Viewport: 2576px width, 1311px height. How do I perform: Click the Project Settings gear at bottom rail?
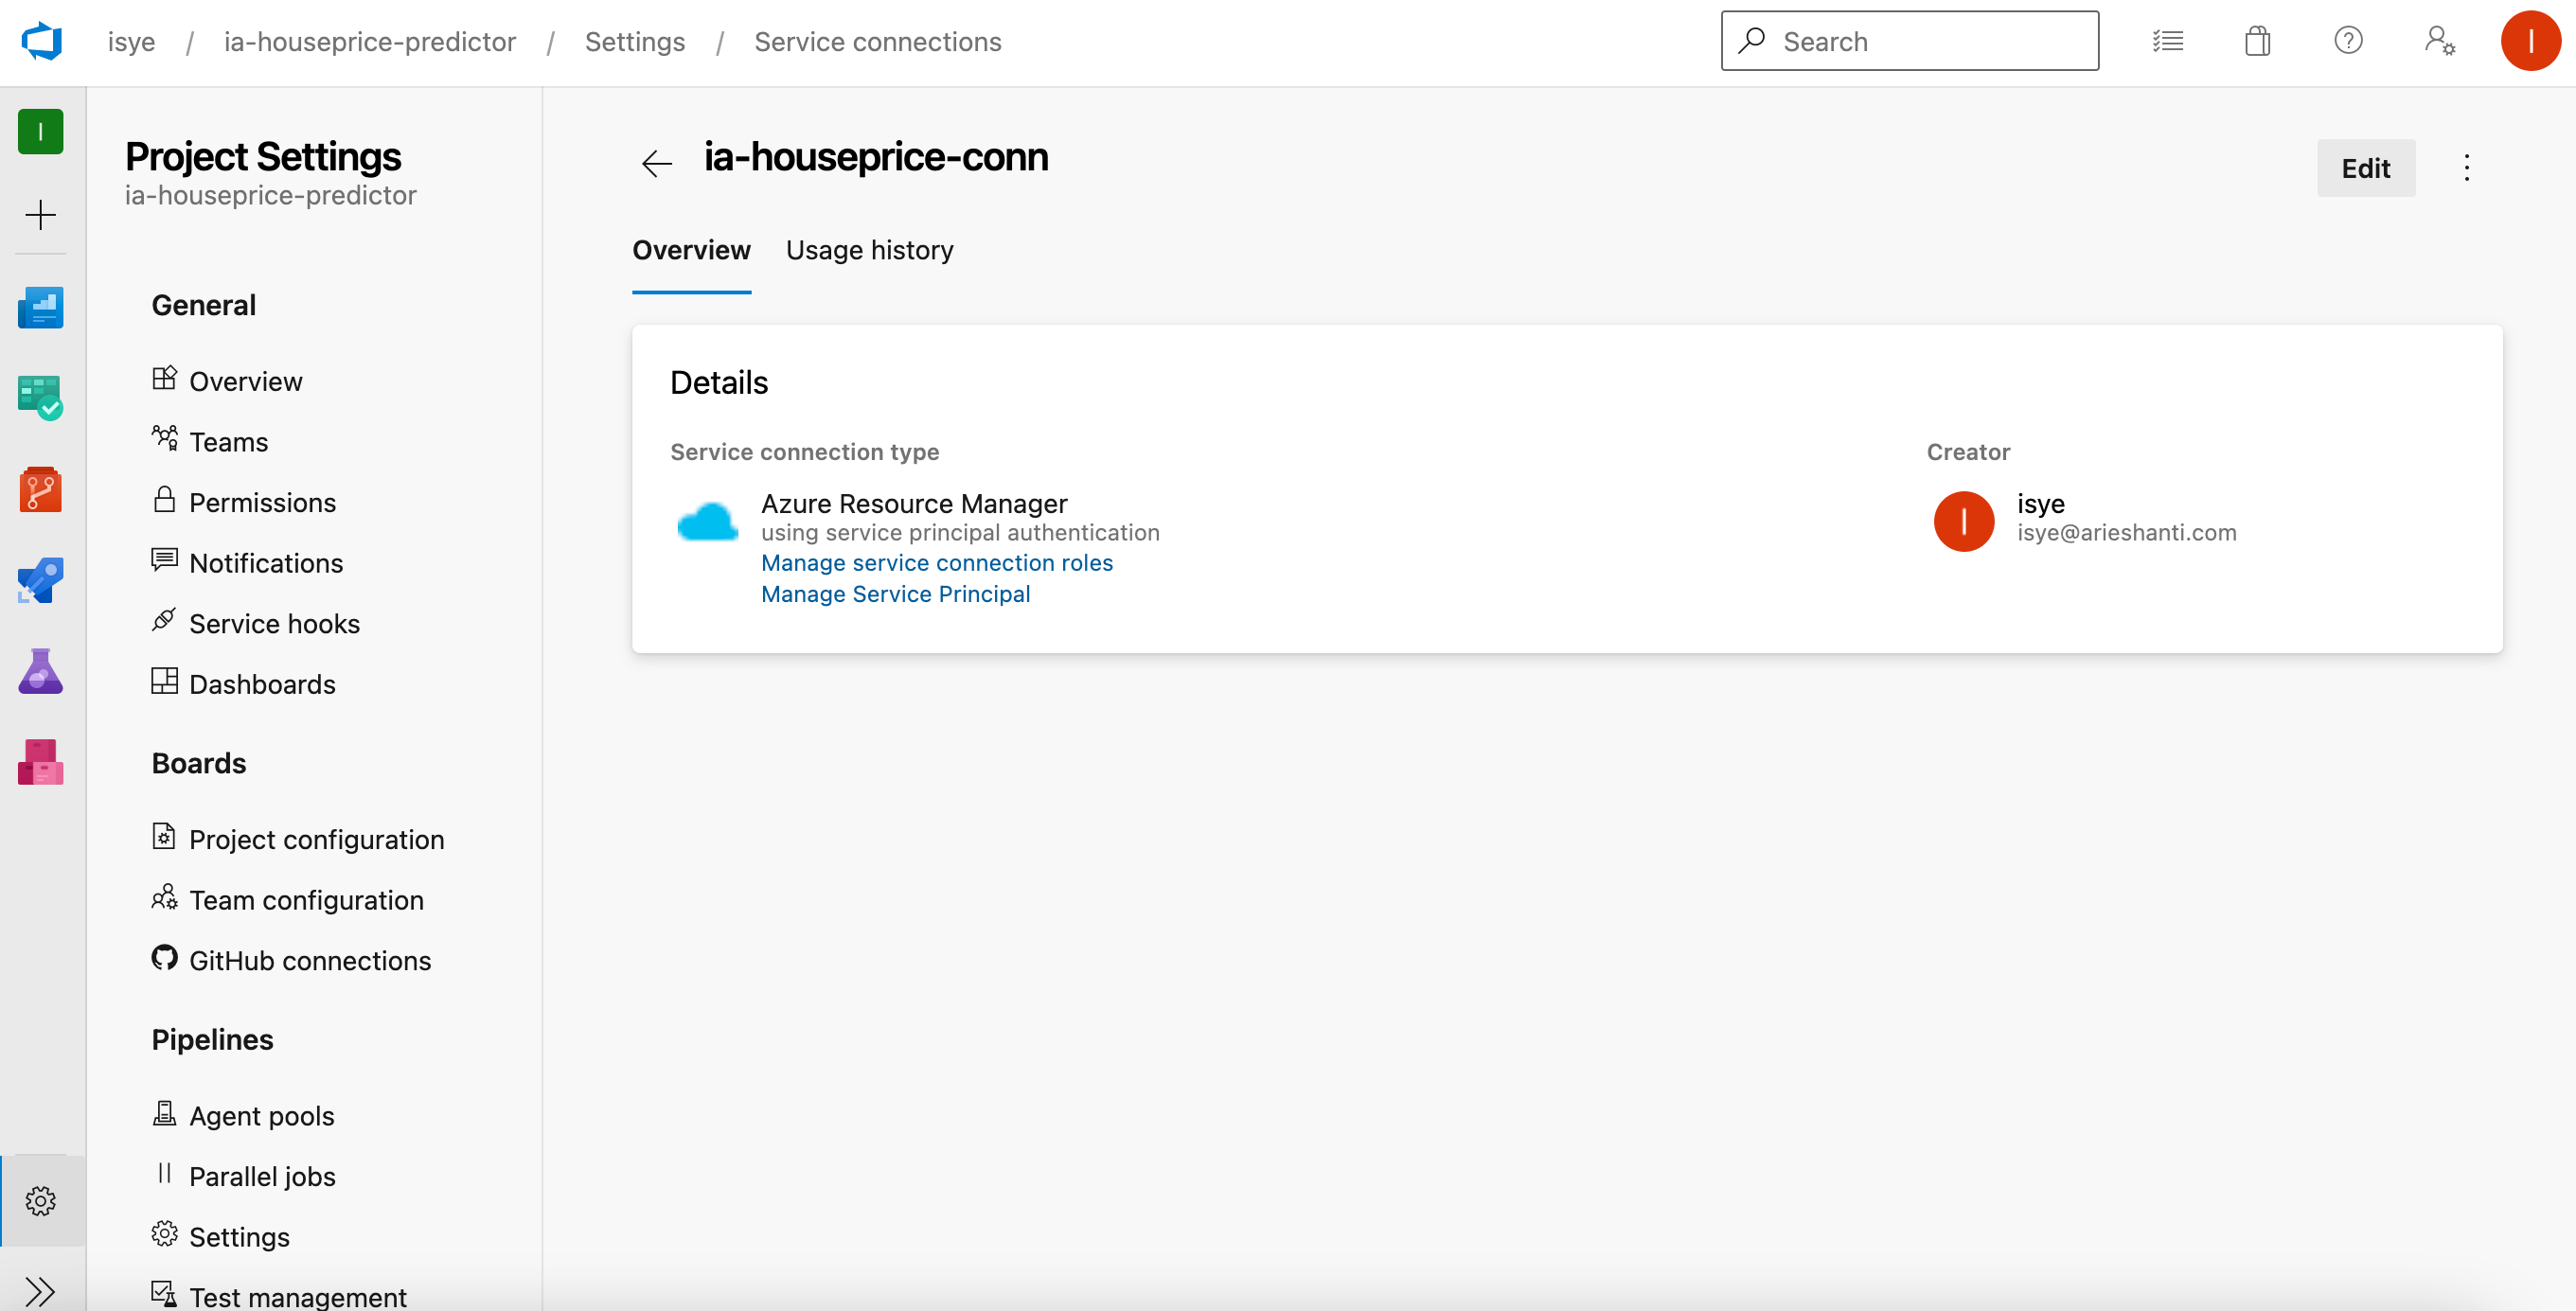point(40,1200)
